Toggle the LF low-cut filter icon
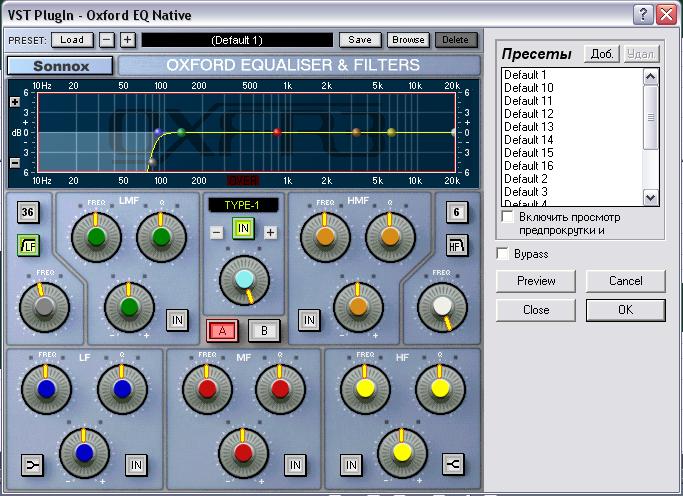The image size is (683, 496). click(x=28, y=245)
